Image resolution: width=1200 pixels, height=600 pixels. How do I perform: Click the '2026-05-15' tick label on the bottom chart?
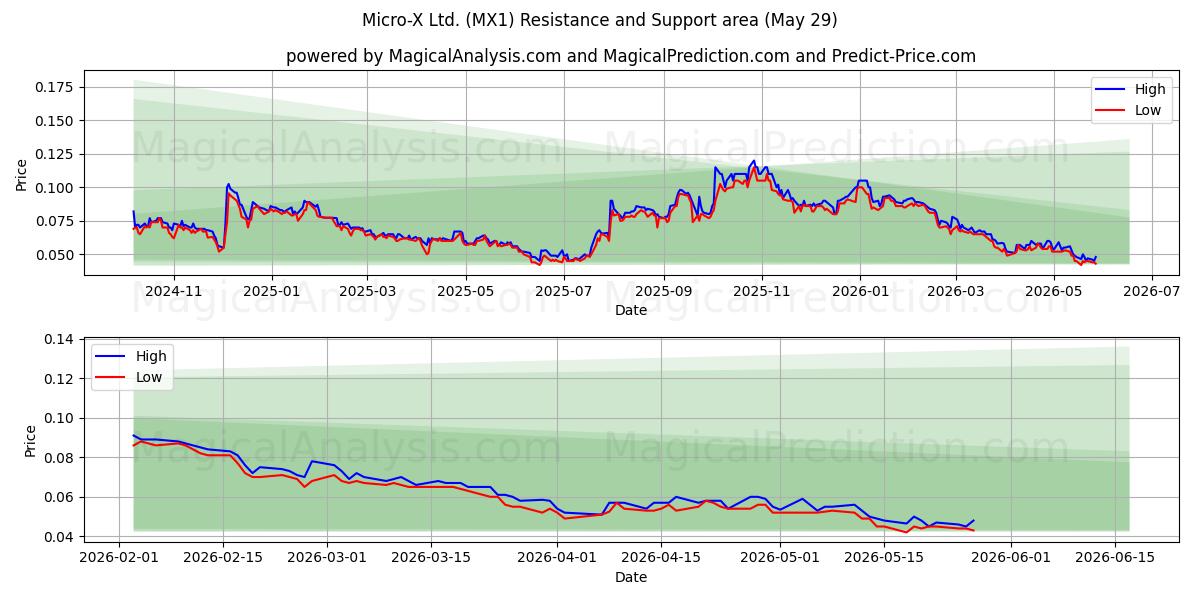(883, 558)
